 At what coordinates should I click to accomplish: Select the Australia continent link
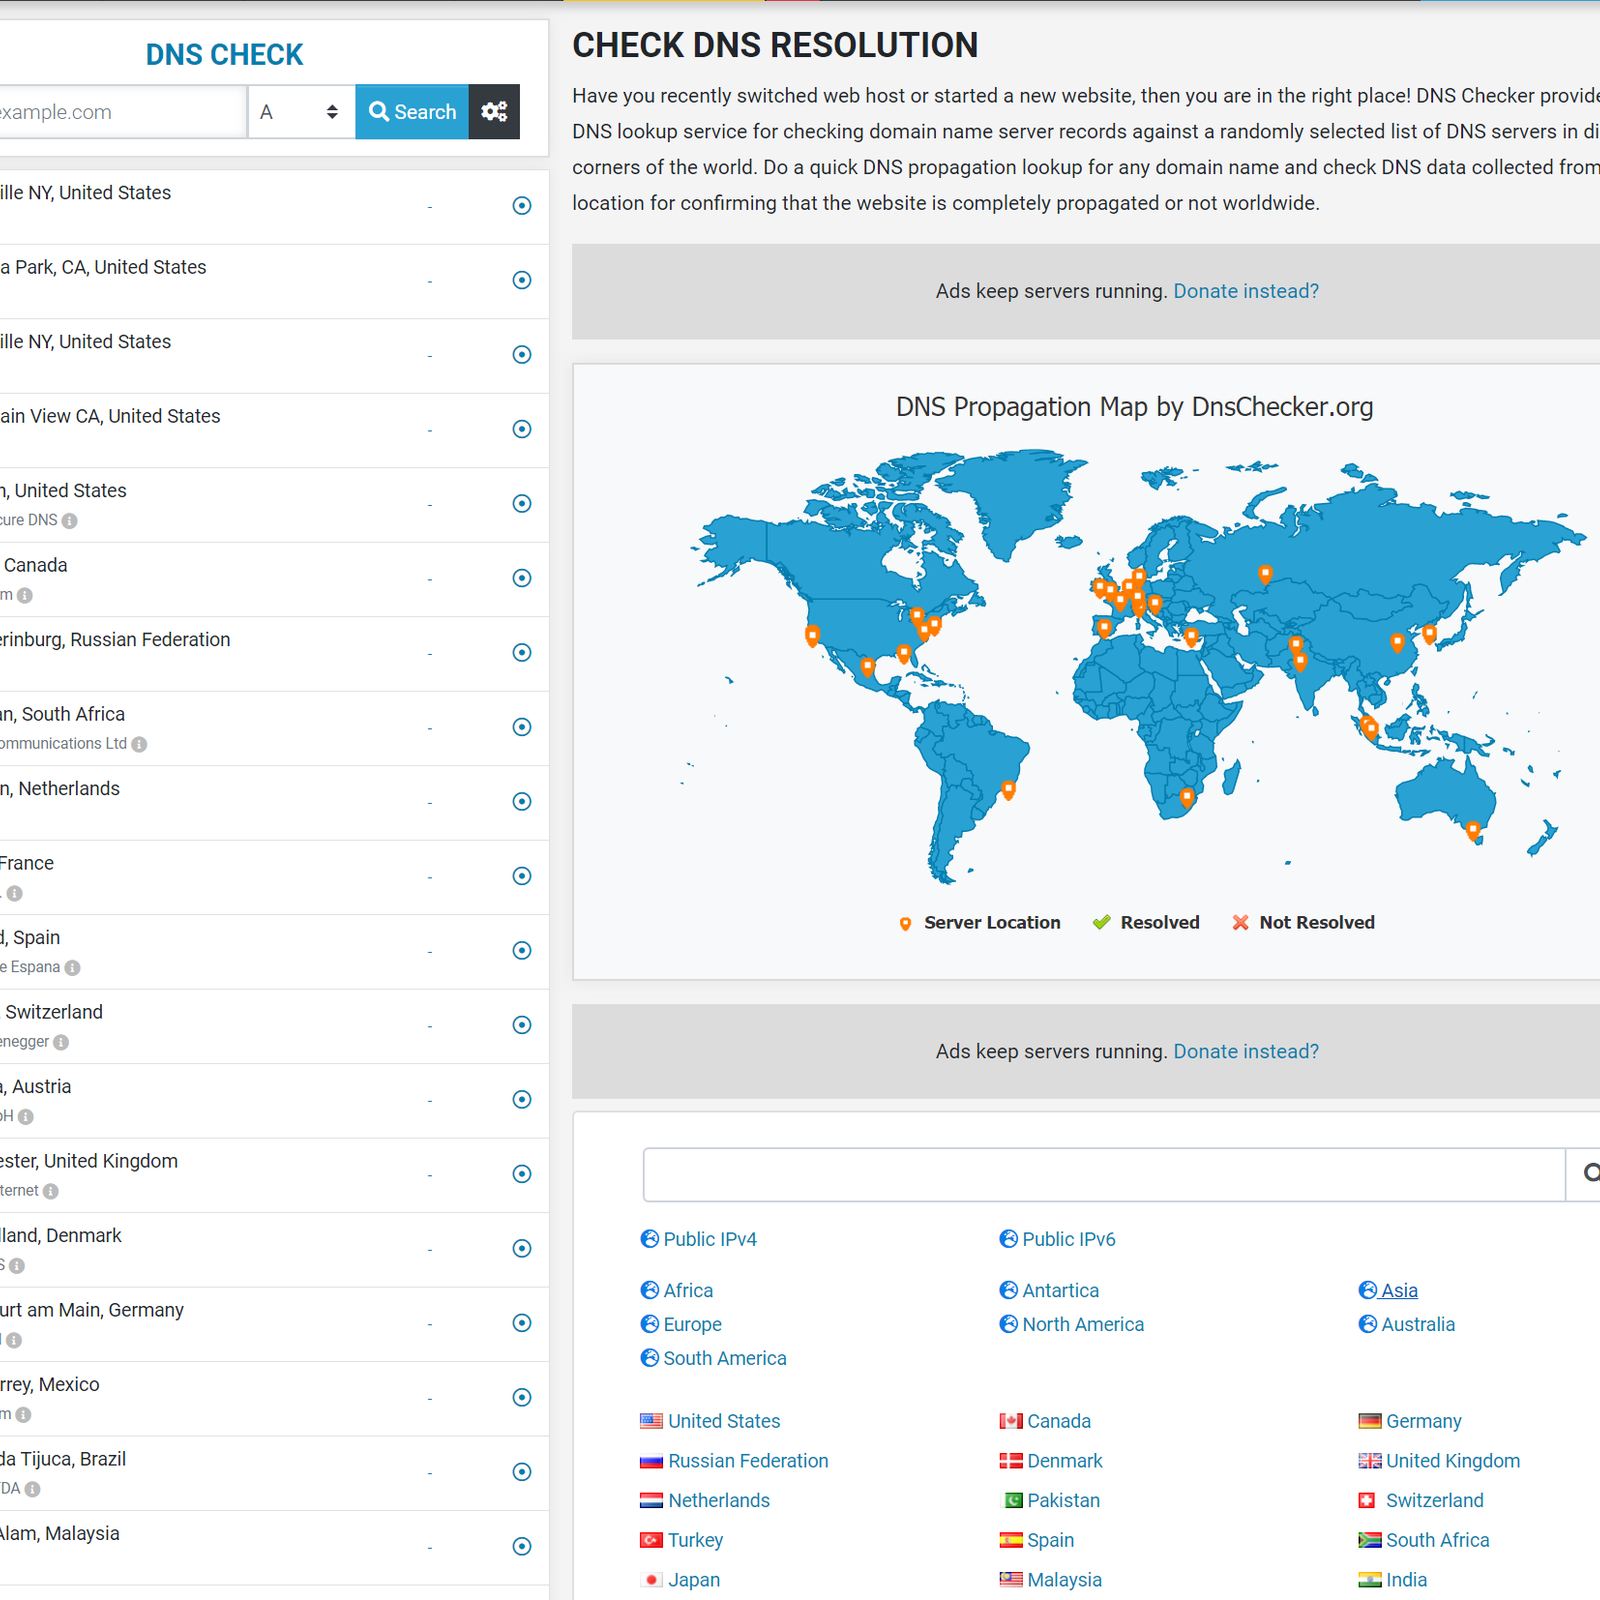pyautogui.click(x=1407, y=1324)
